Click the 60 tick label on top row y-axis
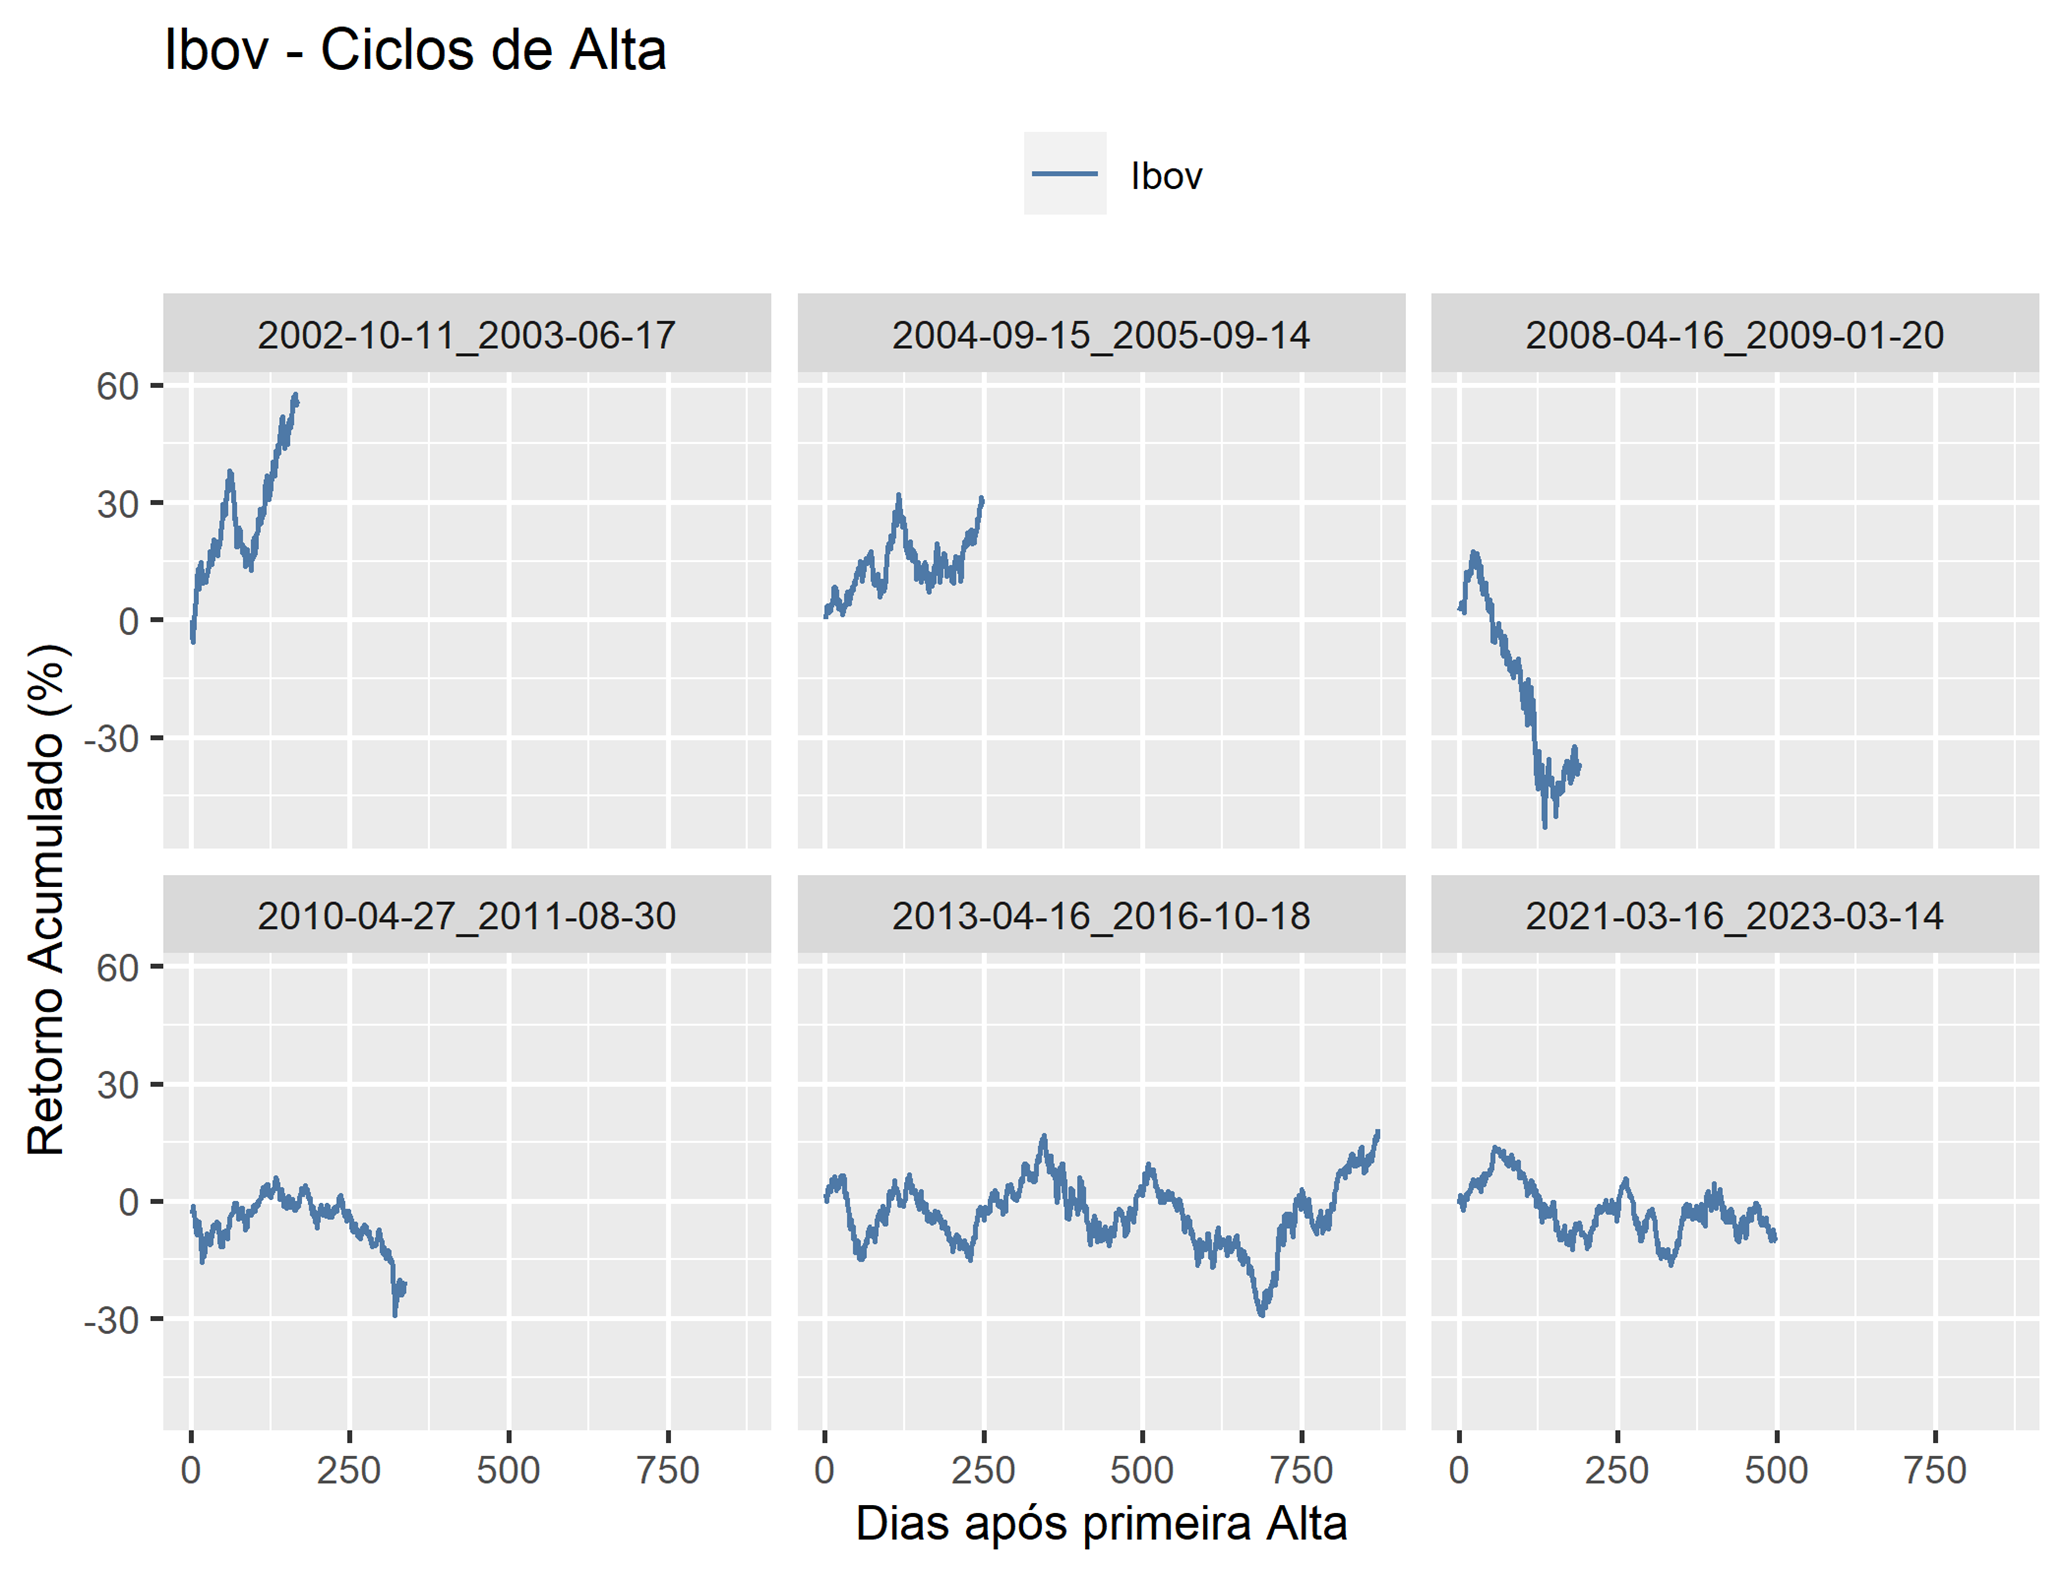Viewport: 2066px width, 1575px height. point(117,386)
